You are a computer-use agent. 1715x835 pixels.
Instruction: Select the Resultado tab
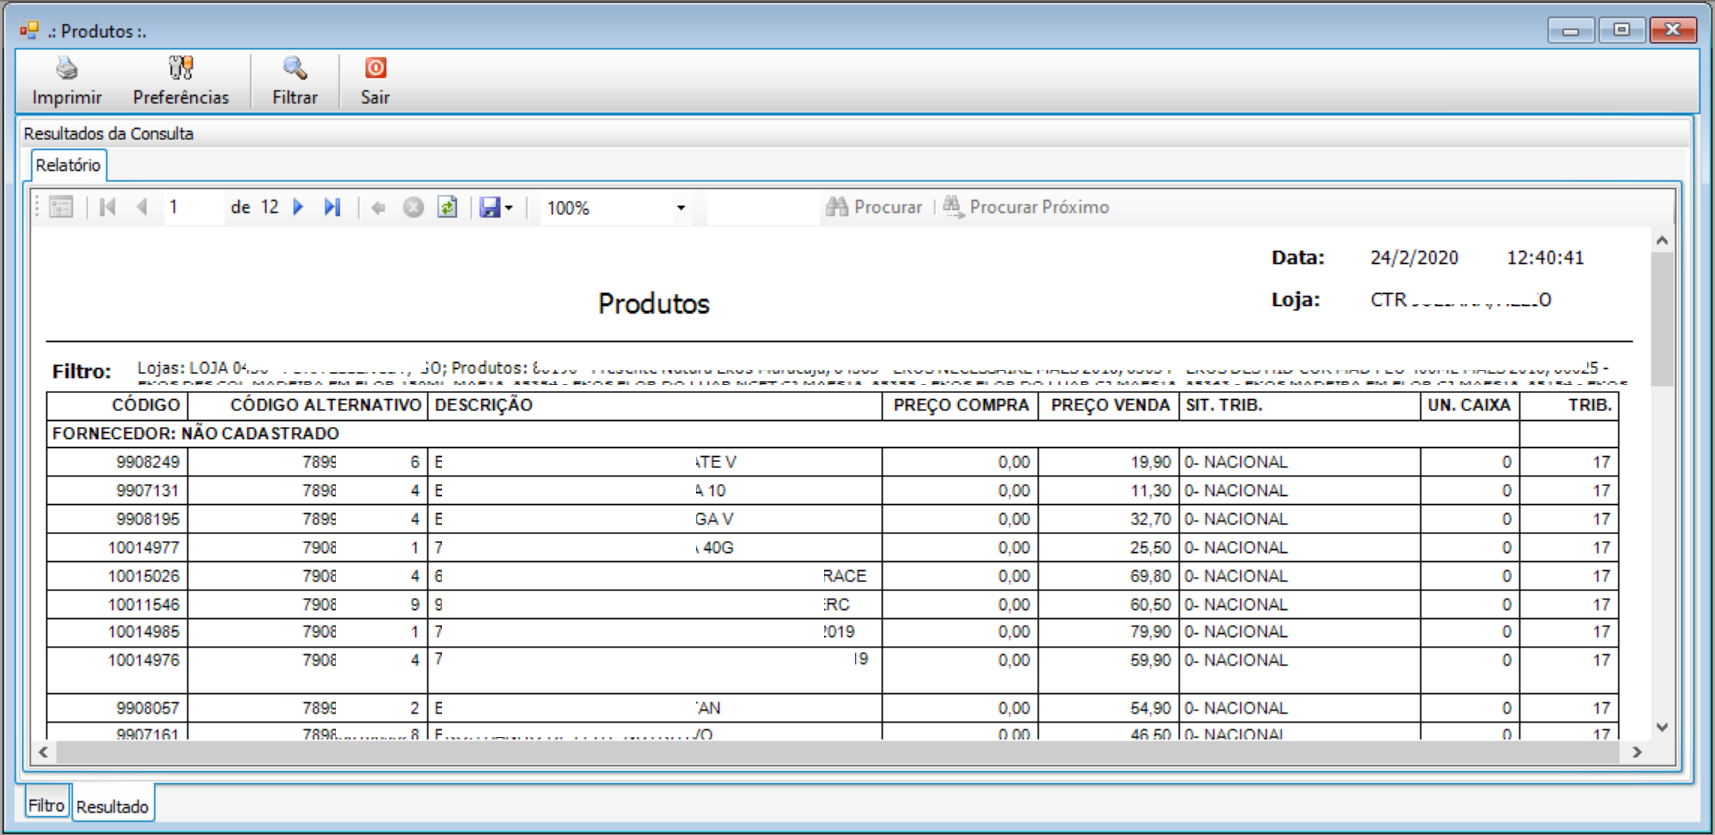point(112,806)
